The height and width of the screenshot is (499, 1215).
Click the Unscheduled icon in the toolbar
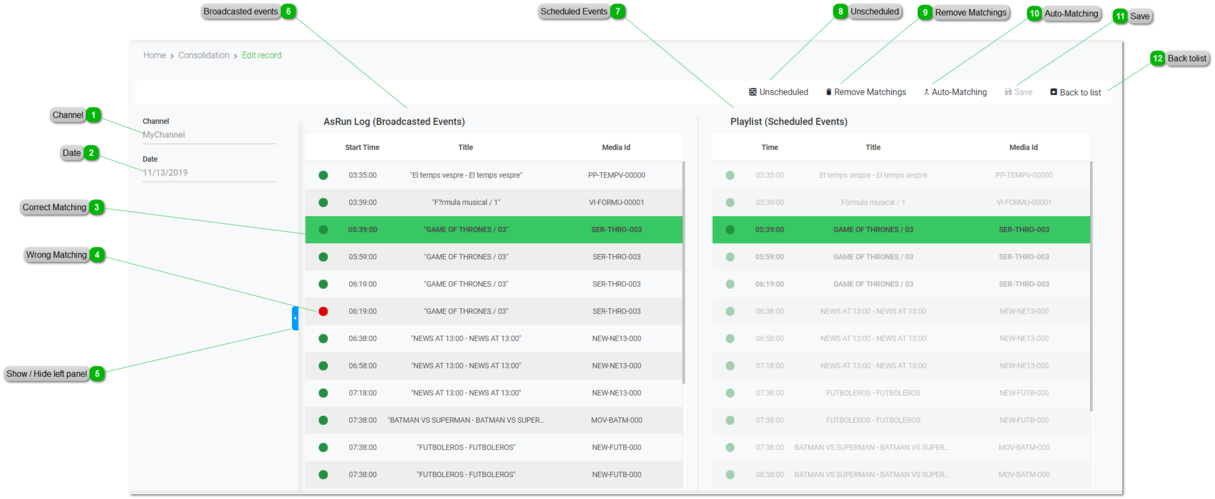tap(753, 92)
